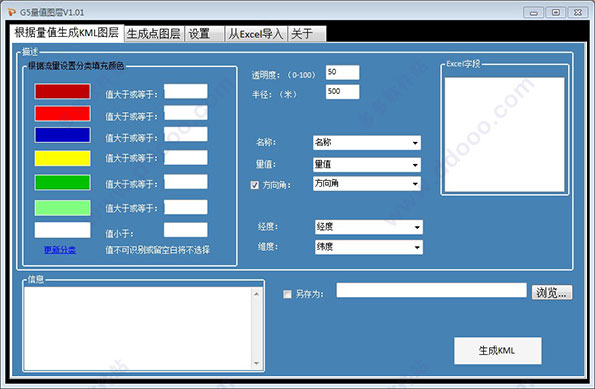Click threshold field beside yellow swatch

pos(186,157)
